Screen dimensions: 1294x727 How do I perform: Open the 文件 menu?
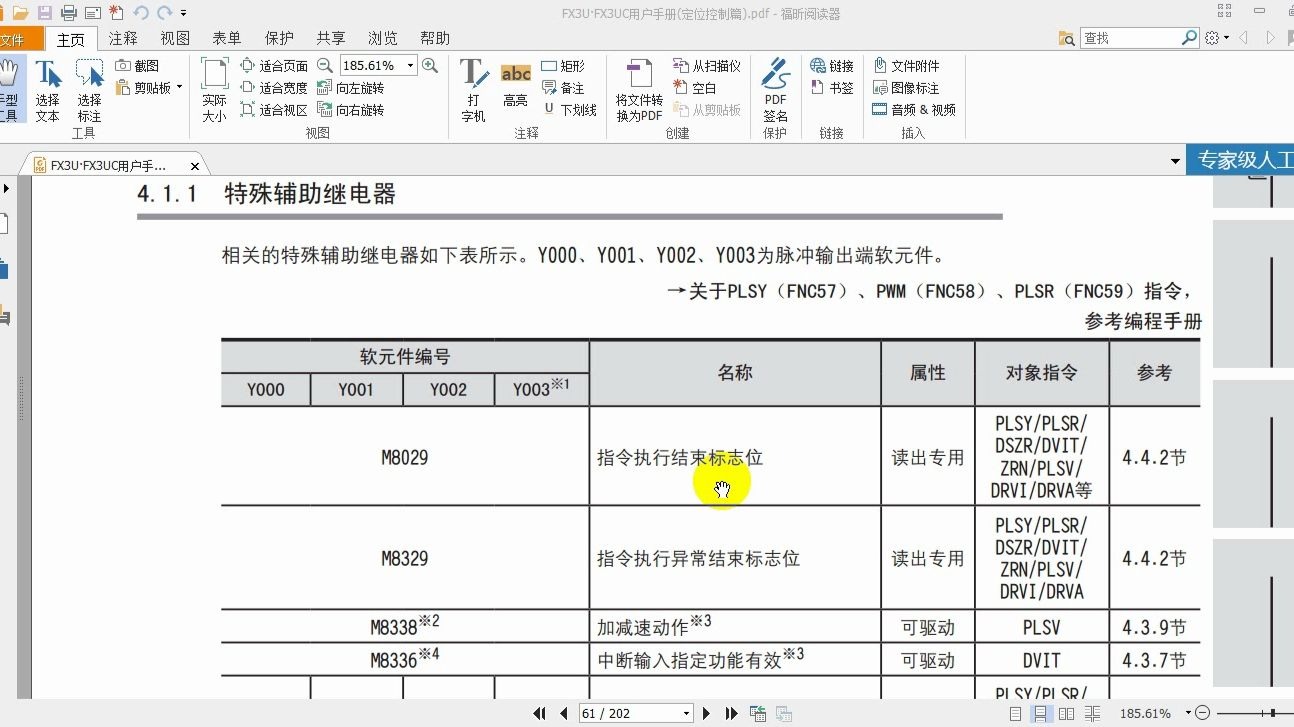pyautogui.click(x=15, y=38)
